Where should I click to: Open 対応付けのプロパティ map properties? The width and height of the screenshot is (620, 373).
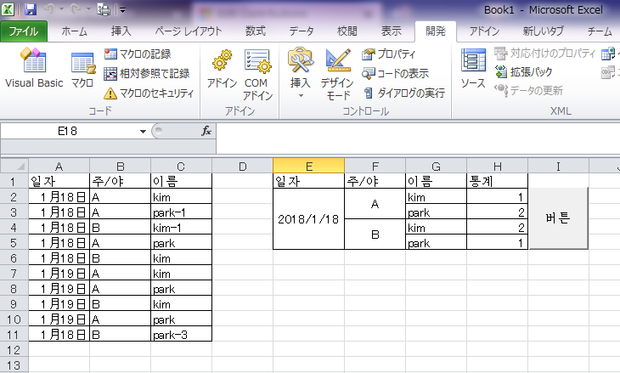(x=544, y=53)
